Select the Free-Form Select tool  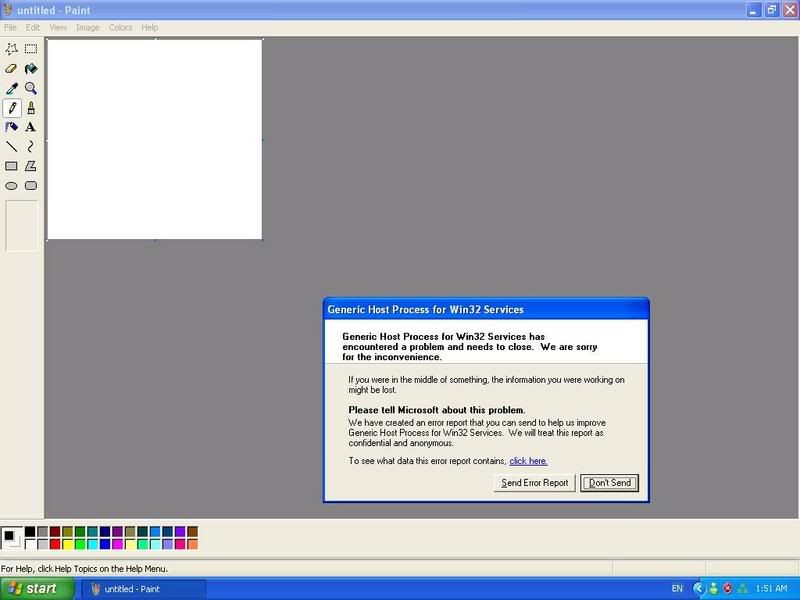tap(12, 49)
